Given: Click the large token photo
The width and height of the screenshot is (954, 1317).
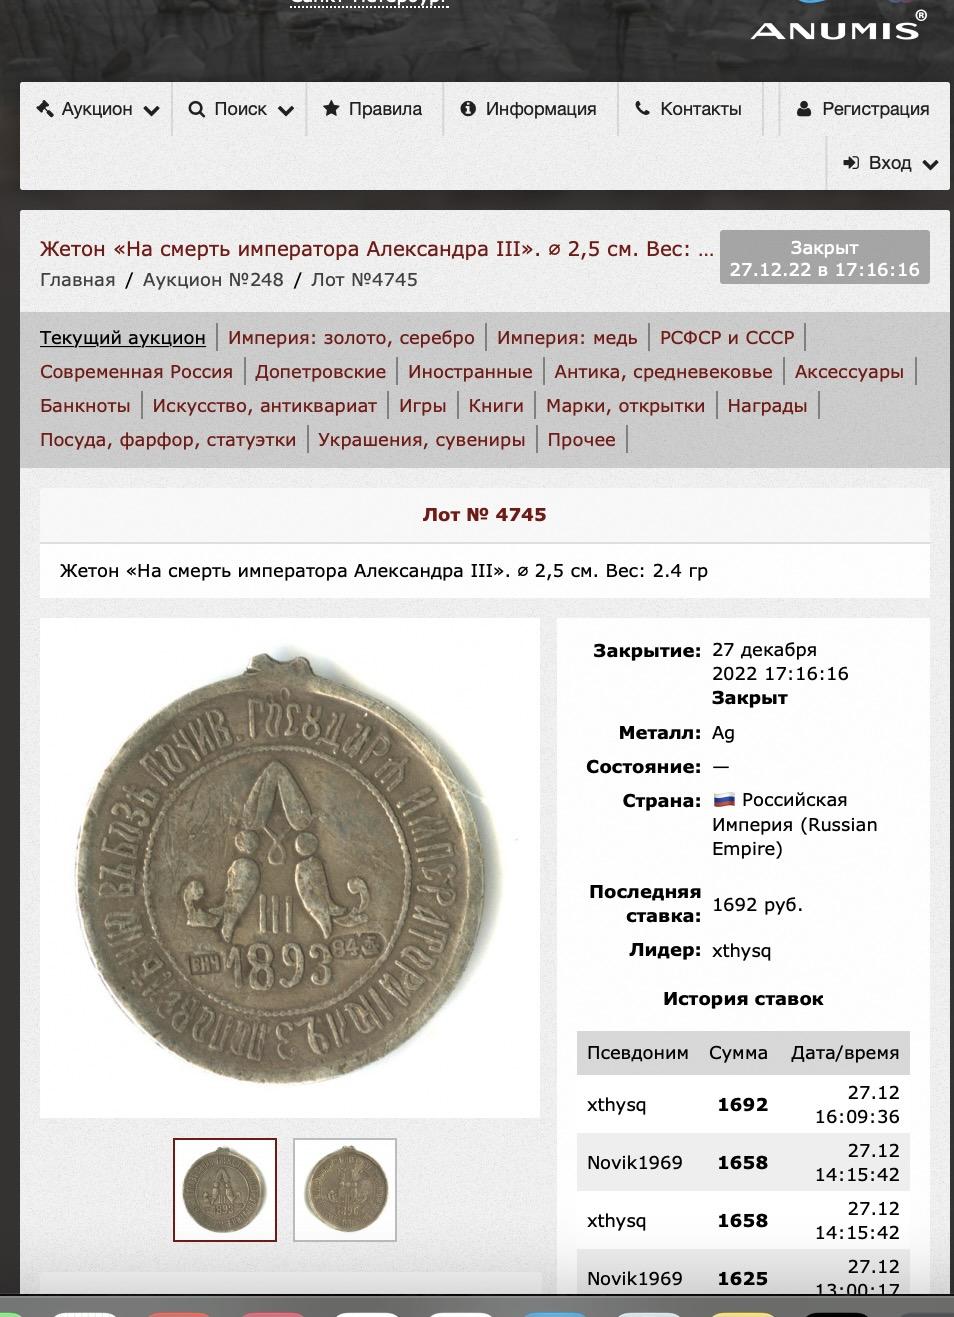Looking at the screenshot, I should [290, 868].
